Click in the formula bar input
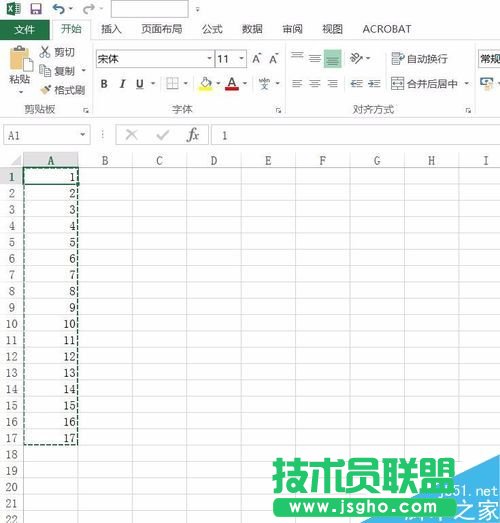This screenshot has height=523, width=500. coord(356,135)
